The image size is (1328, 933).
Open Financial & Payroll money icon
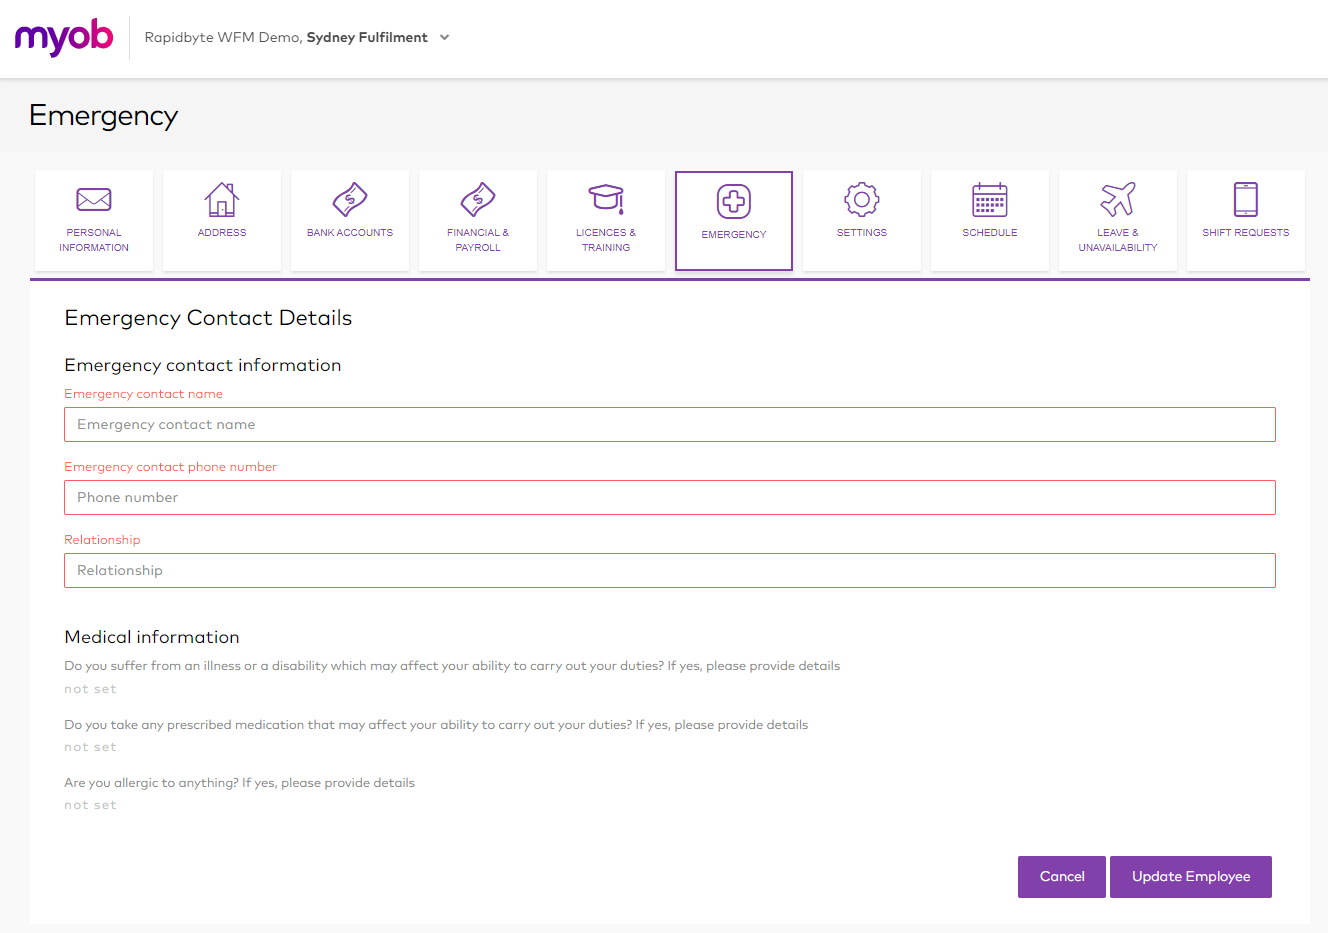(x=477, y=199)
